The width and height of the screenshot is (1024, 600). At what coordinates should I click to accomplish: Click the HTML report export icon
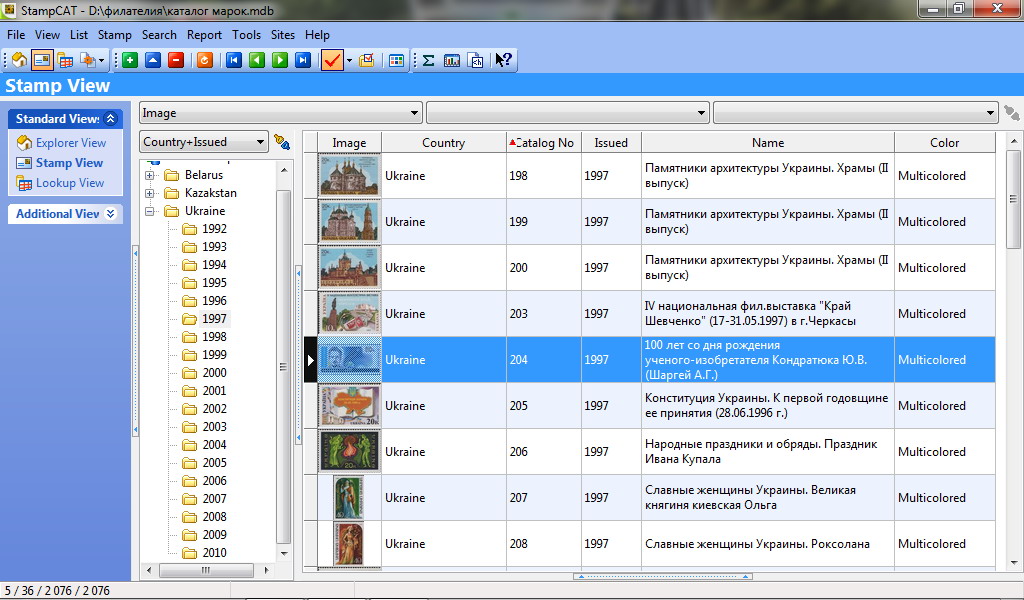pyautogui.click(x=476, y=60)
